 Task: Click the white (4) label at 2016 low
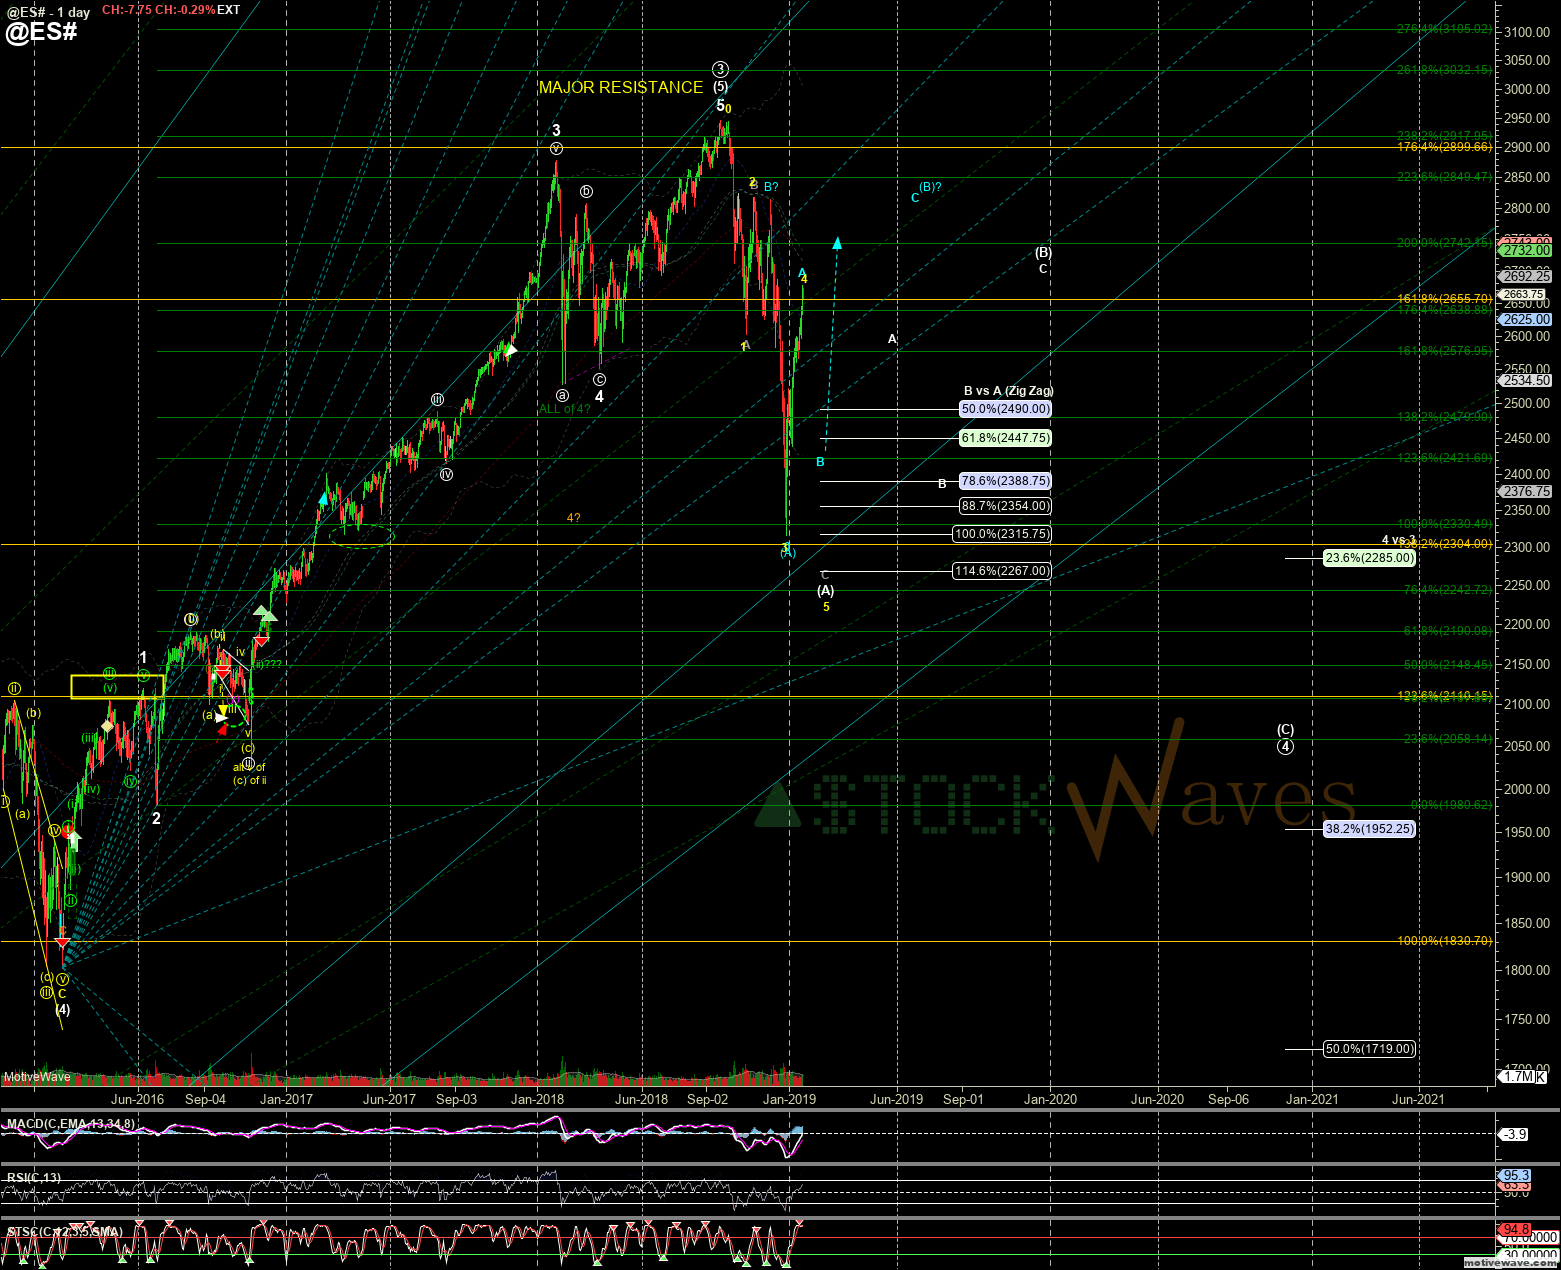[x=63, y=1010]
